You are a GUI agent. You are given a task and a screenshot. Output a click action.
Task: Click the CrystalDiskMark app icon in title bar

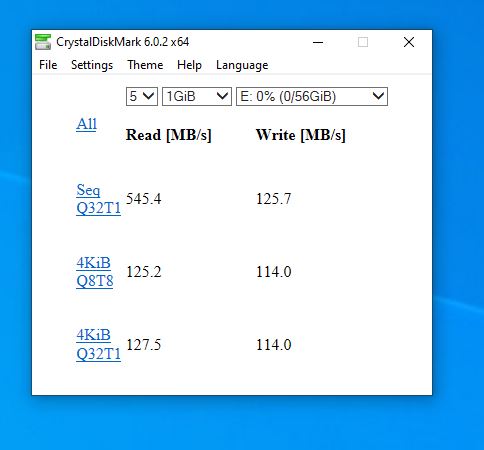point(43,42)
